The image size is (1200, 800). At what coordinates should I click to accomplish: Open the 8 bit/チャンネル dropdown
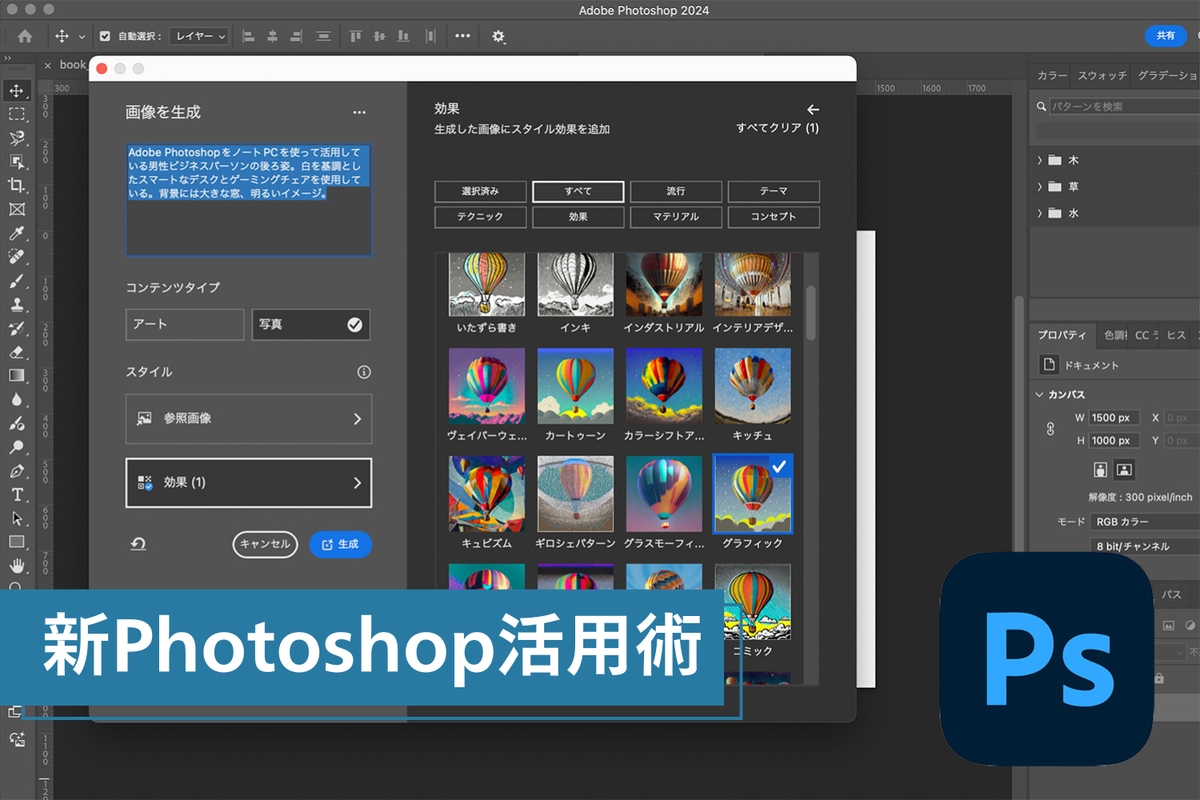(1145, 546)
